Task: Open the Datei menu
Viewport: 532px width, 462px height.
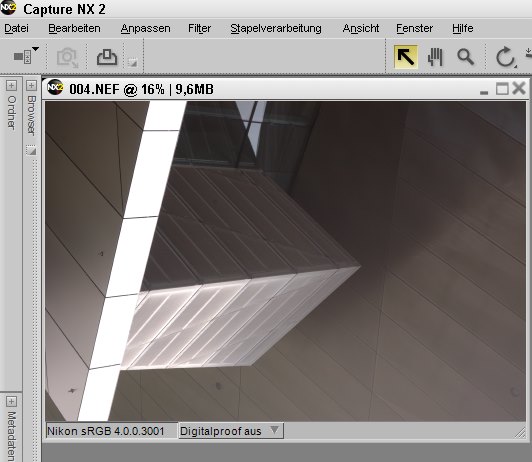Action: 16,28
